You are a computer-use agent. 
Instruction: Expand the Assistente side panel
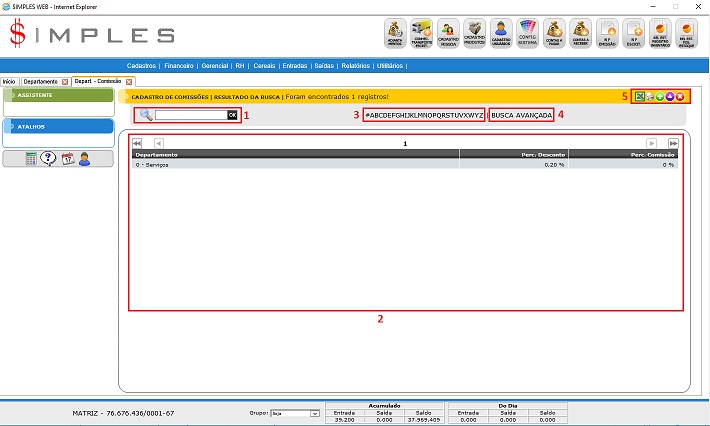coord(58,95)
